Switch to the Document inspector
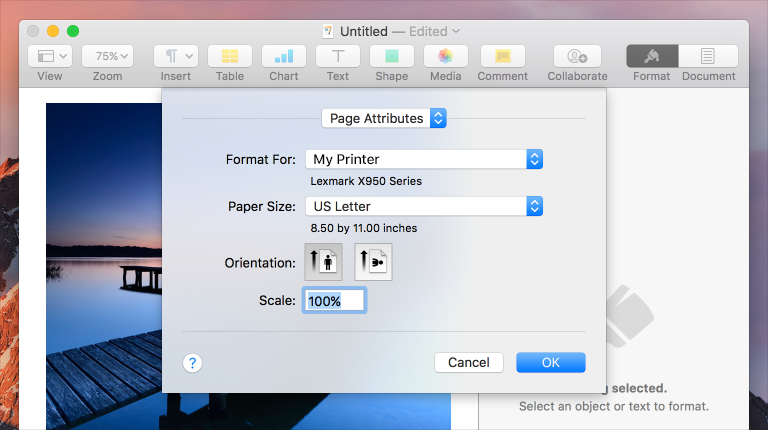 tap(708, 56)
